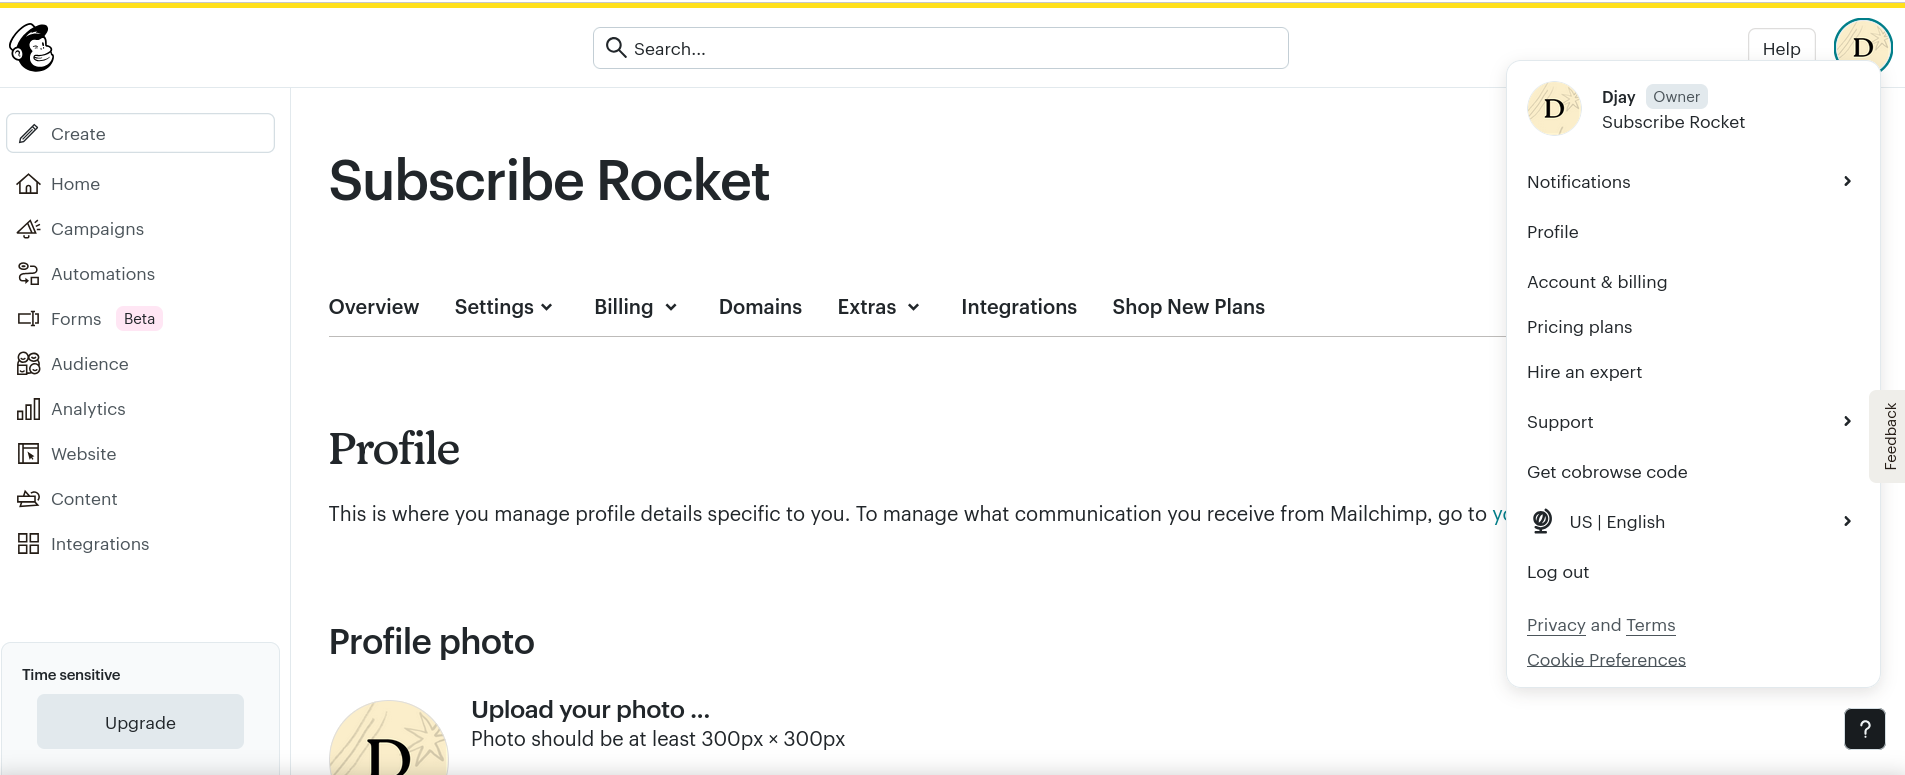Switch to the Domains tab
Screen dimensions: 1905x775
(760, 307)
